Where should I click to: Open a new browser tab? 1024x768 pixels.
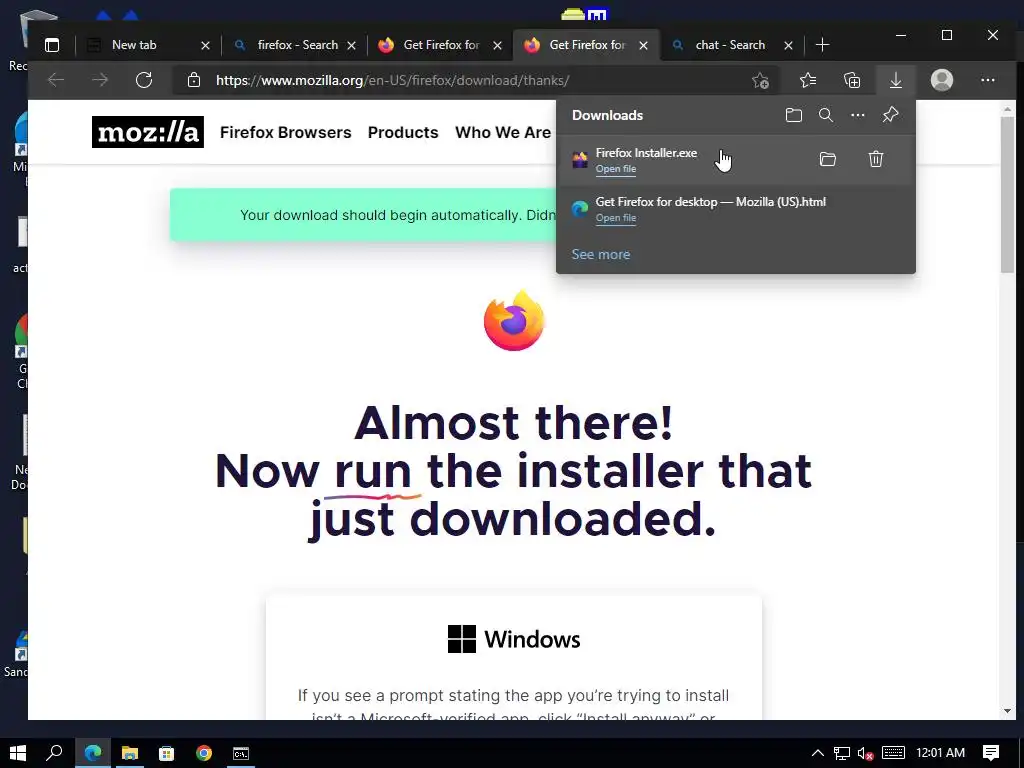(822, 45)
